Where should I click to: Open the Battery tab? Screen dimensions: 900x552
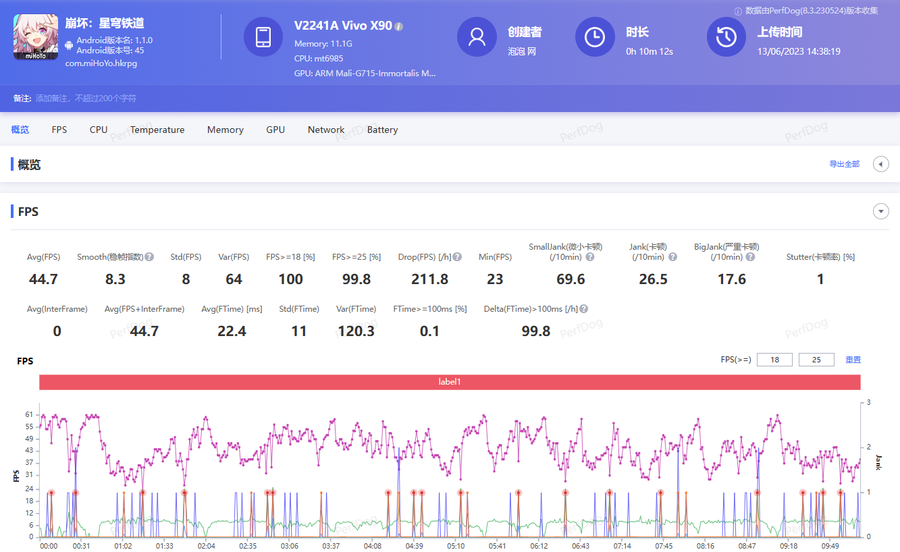coord(382,130)
